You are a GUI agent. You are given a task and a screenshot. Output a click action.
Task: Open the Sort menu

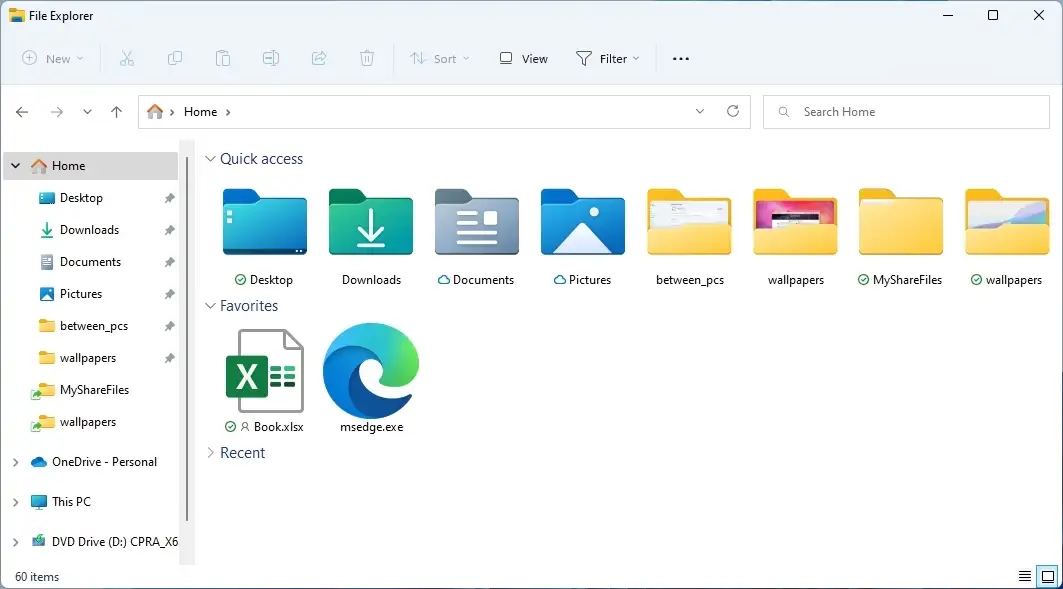439,59
